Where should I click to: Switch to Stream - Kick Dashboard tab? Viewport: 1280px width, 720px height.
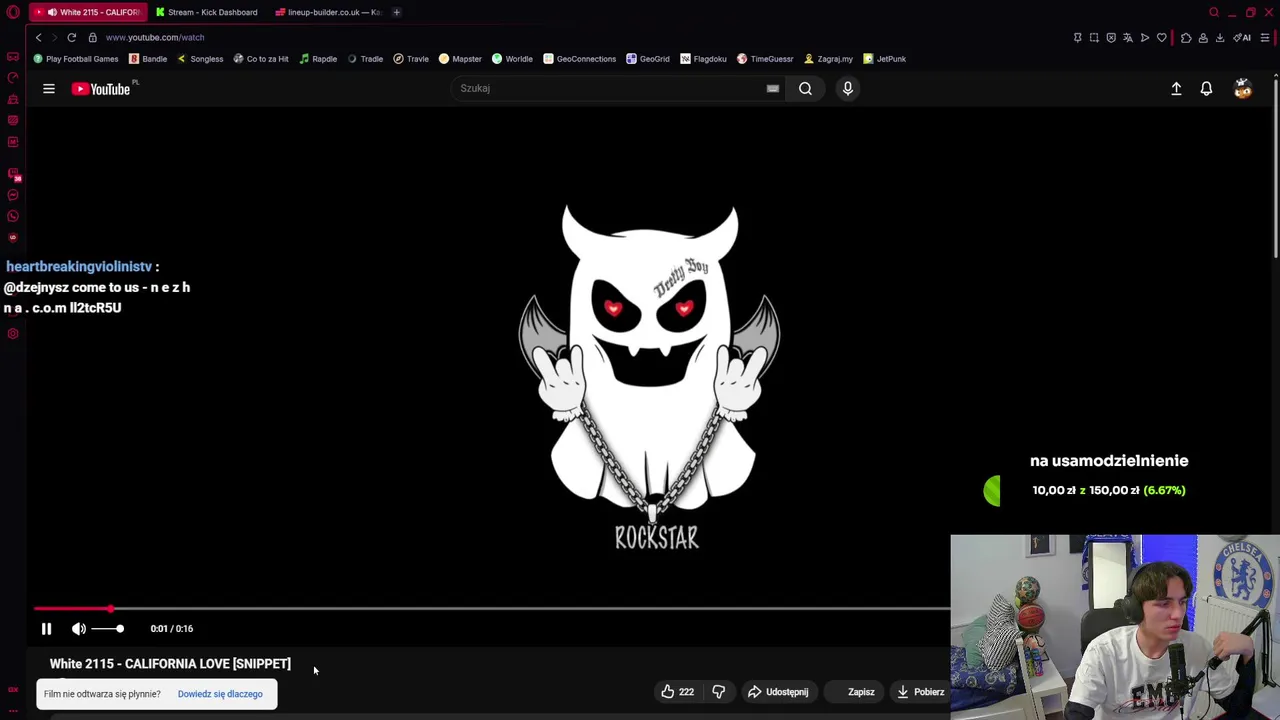click(x=207, y=12)
